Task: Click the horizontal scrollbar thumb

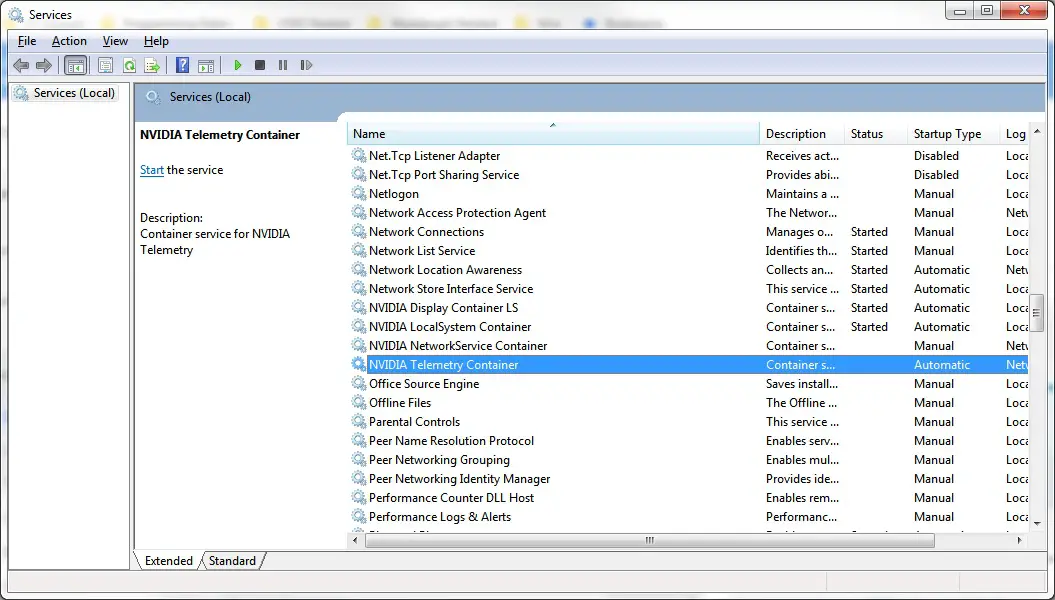Action: pyautogui.click(x=649, y=540)
